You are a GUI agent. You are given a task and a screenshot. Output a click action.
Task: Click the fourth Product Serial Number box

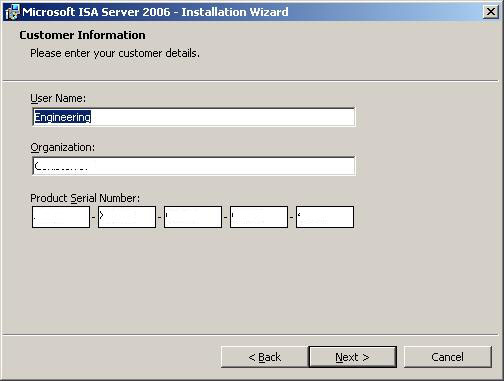[x=259, y=217]
